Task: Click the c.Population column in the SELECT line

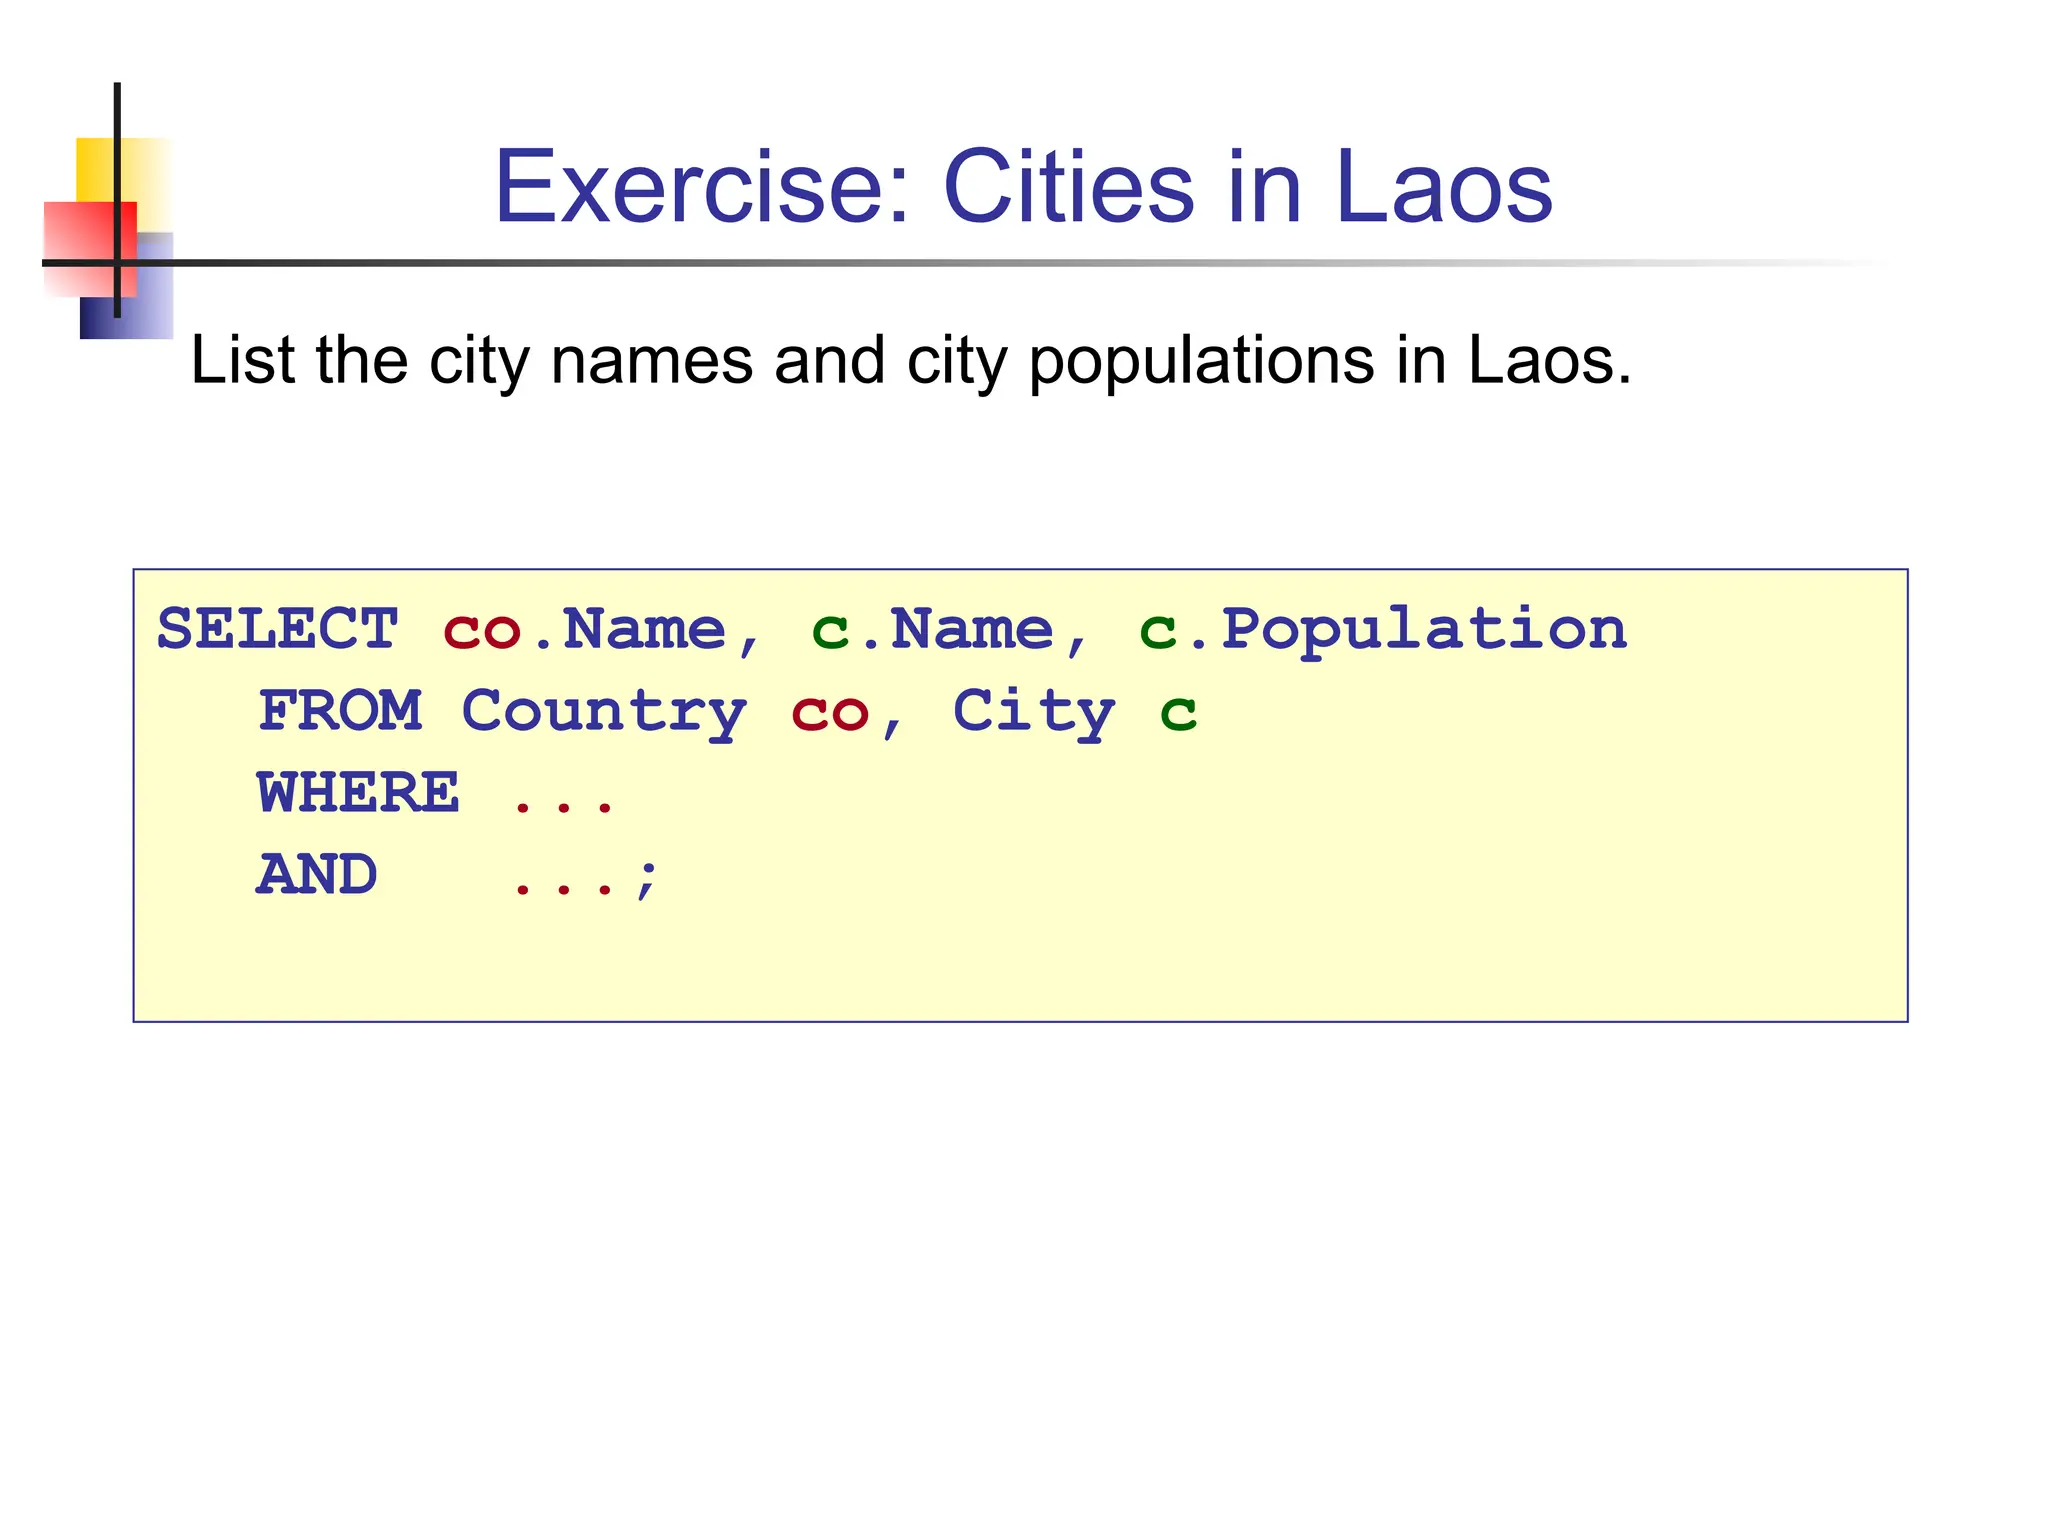Action: click(x=1383, y=630)
